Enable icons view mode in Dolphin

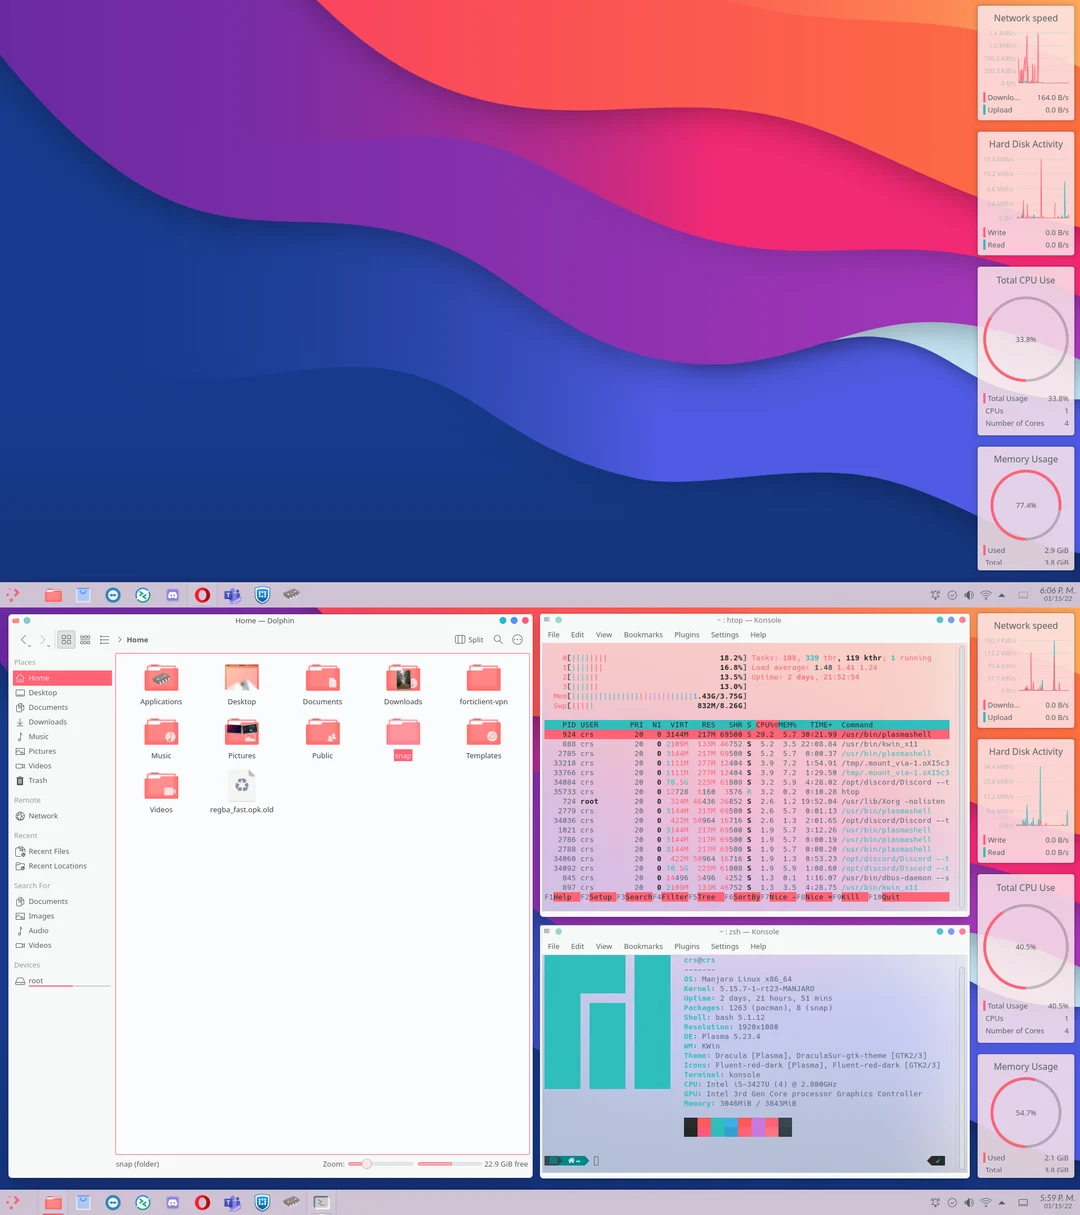tap(66, 639)
